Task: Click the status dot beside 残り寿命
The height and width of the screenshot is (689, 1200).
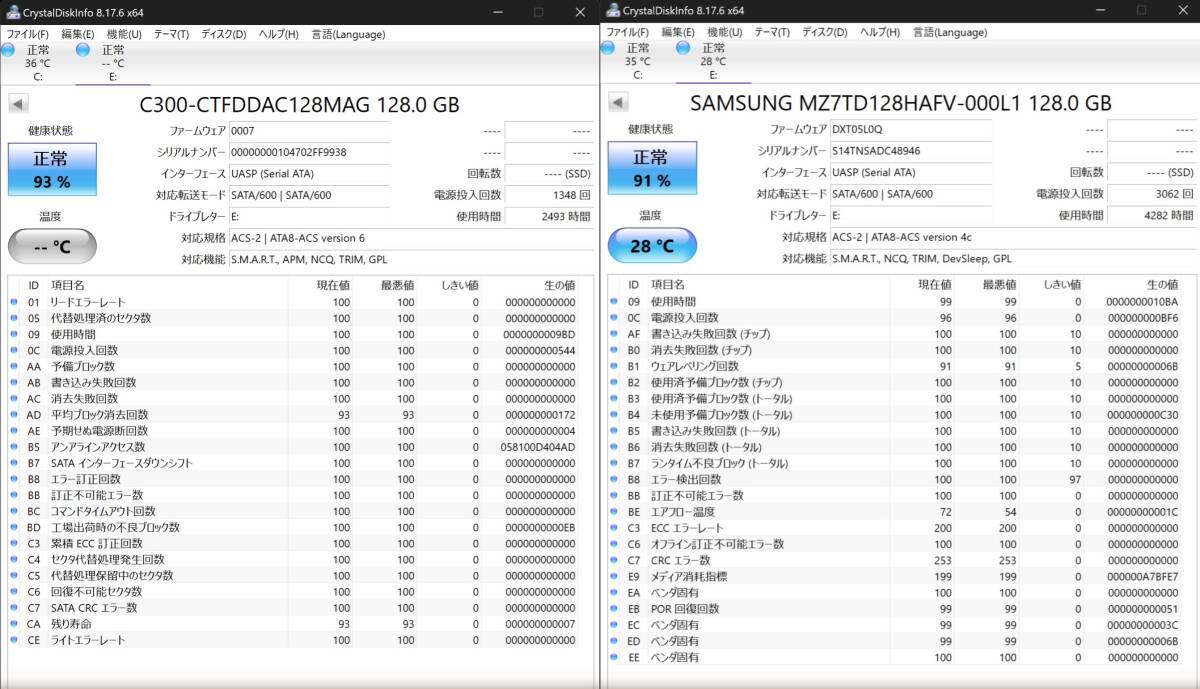Action: 14,624
